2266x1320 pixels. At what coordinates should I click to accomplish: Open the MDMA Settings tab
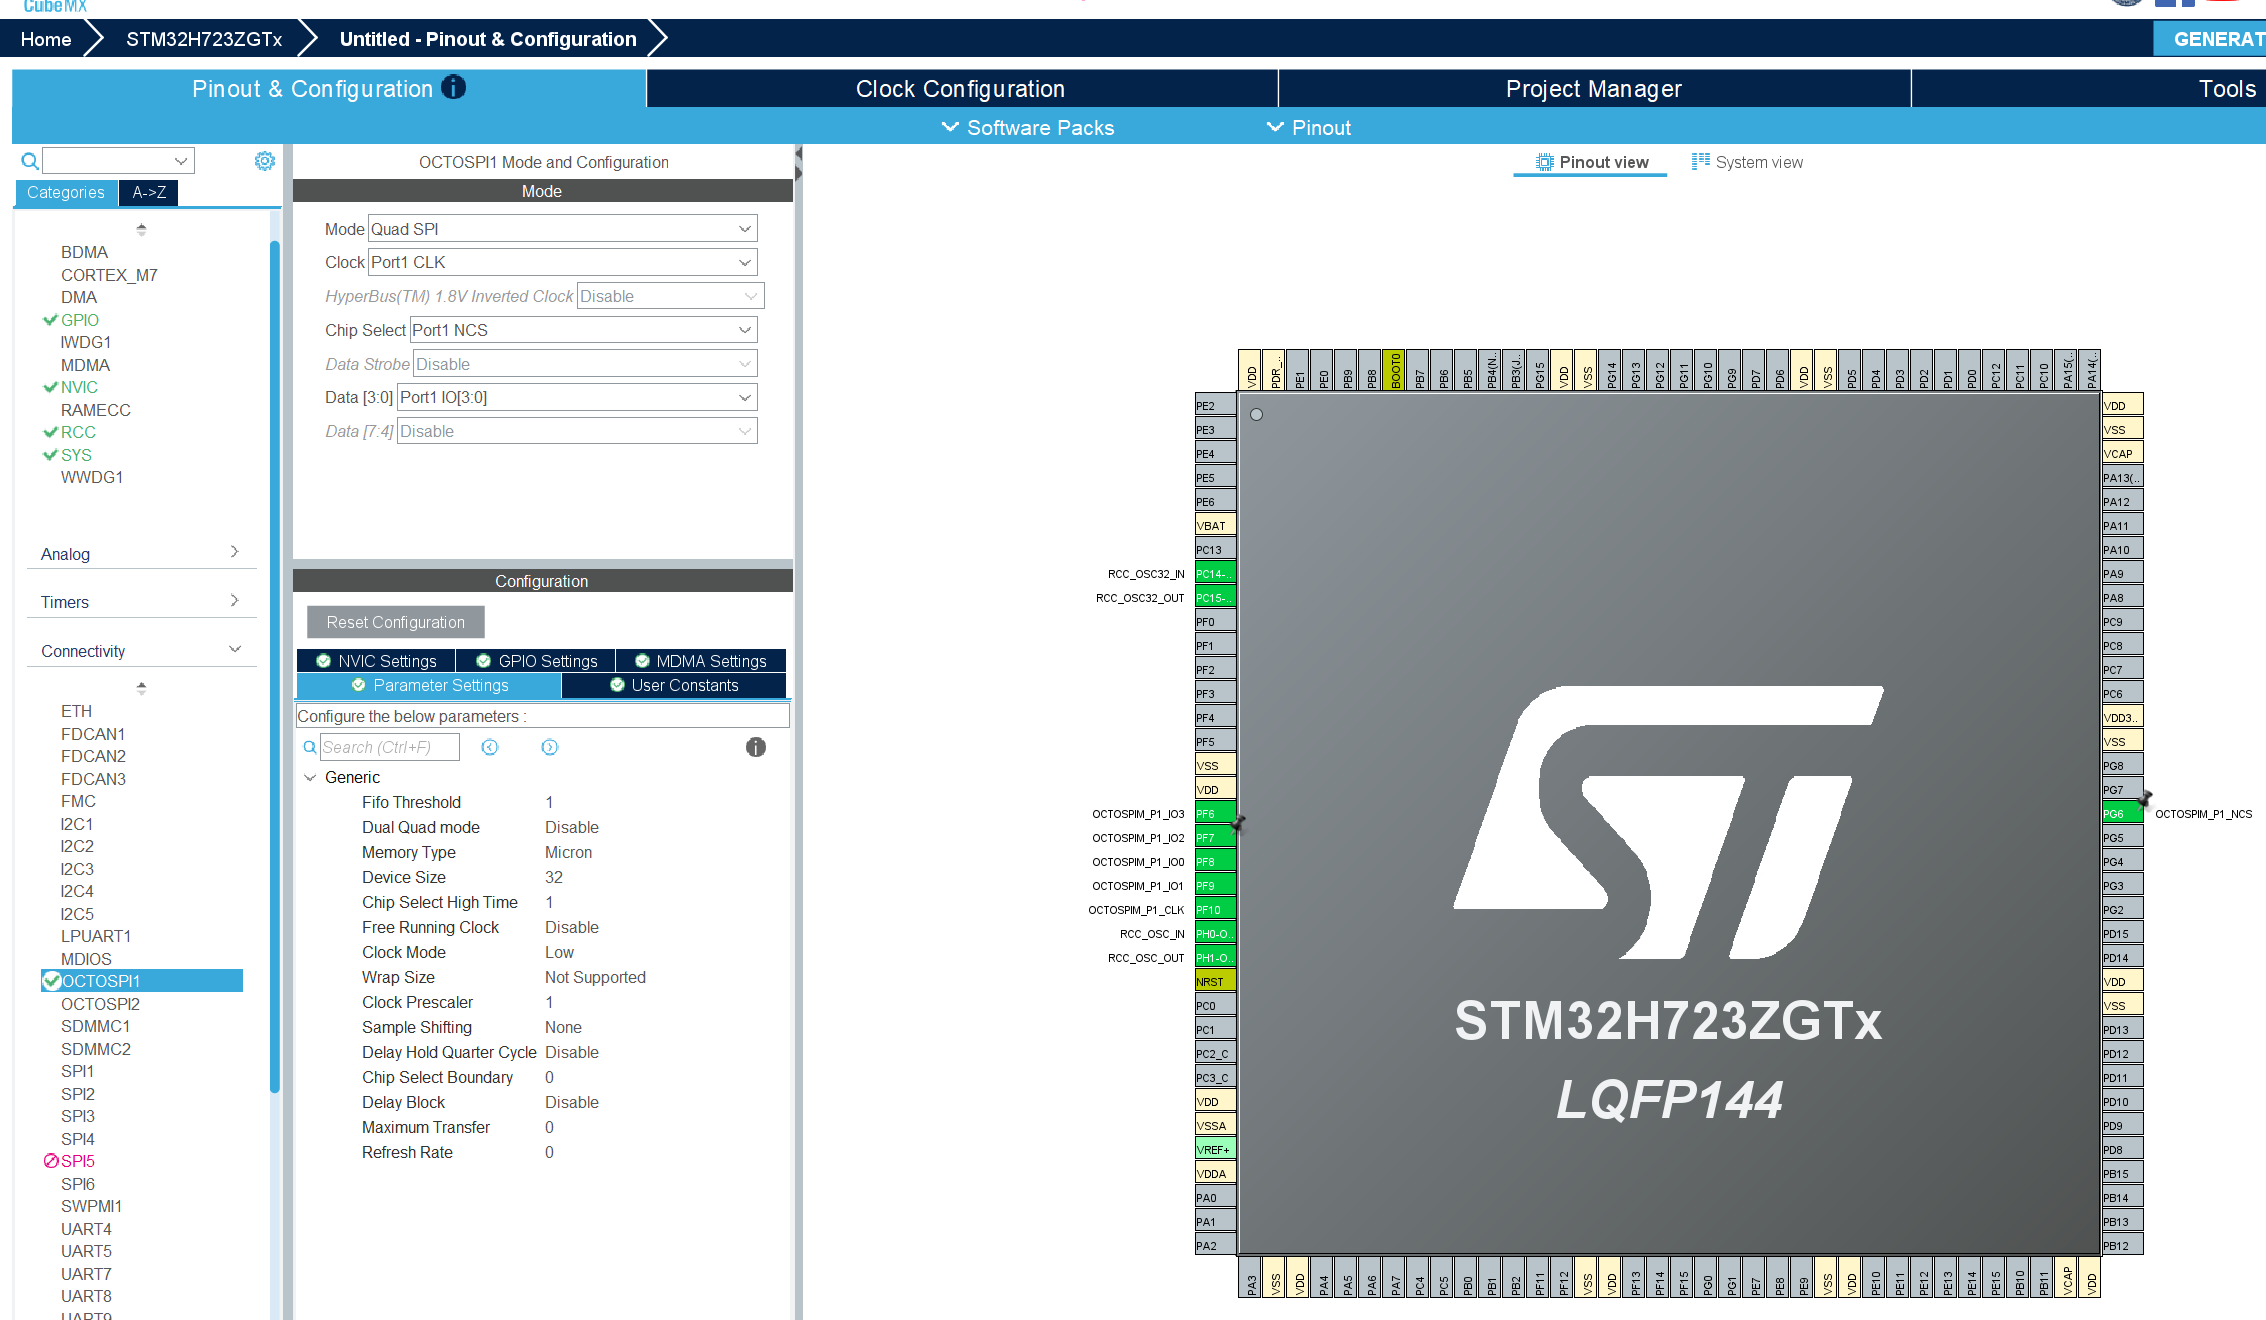tap(701, 661)
